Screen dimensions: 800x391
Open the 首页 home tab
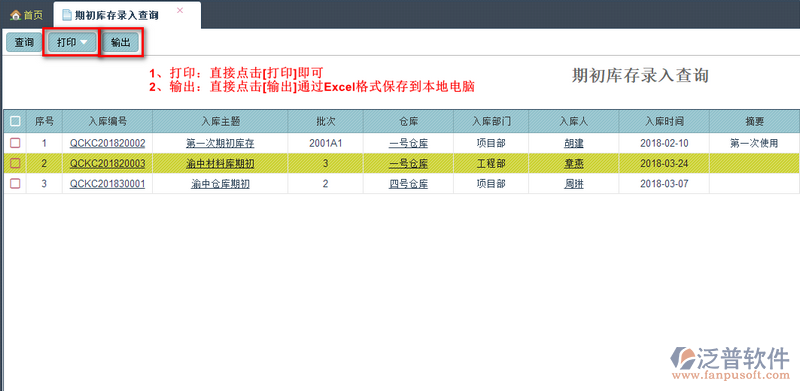pos(27,15)
